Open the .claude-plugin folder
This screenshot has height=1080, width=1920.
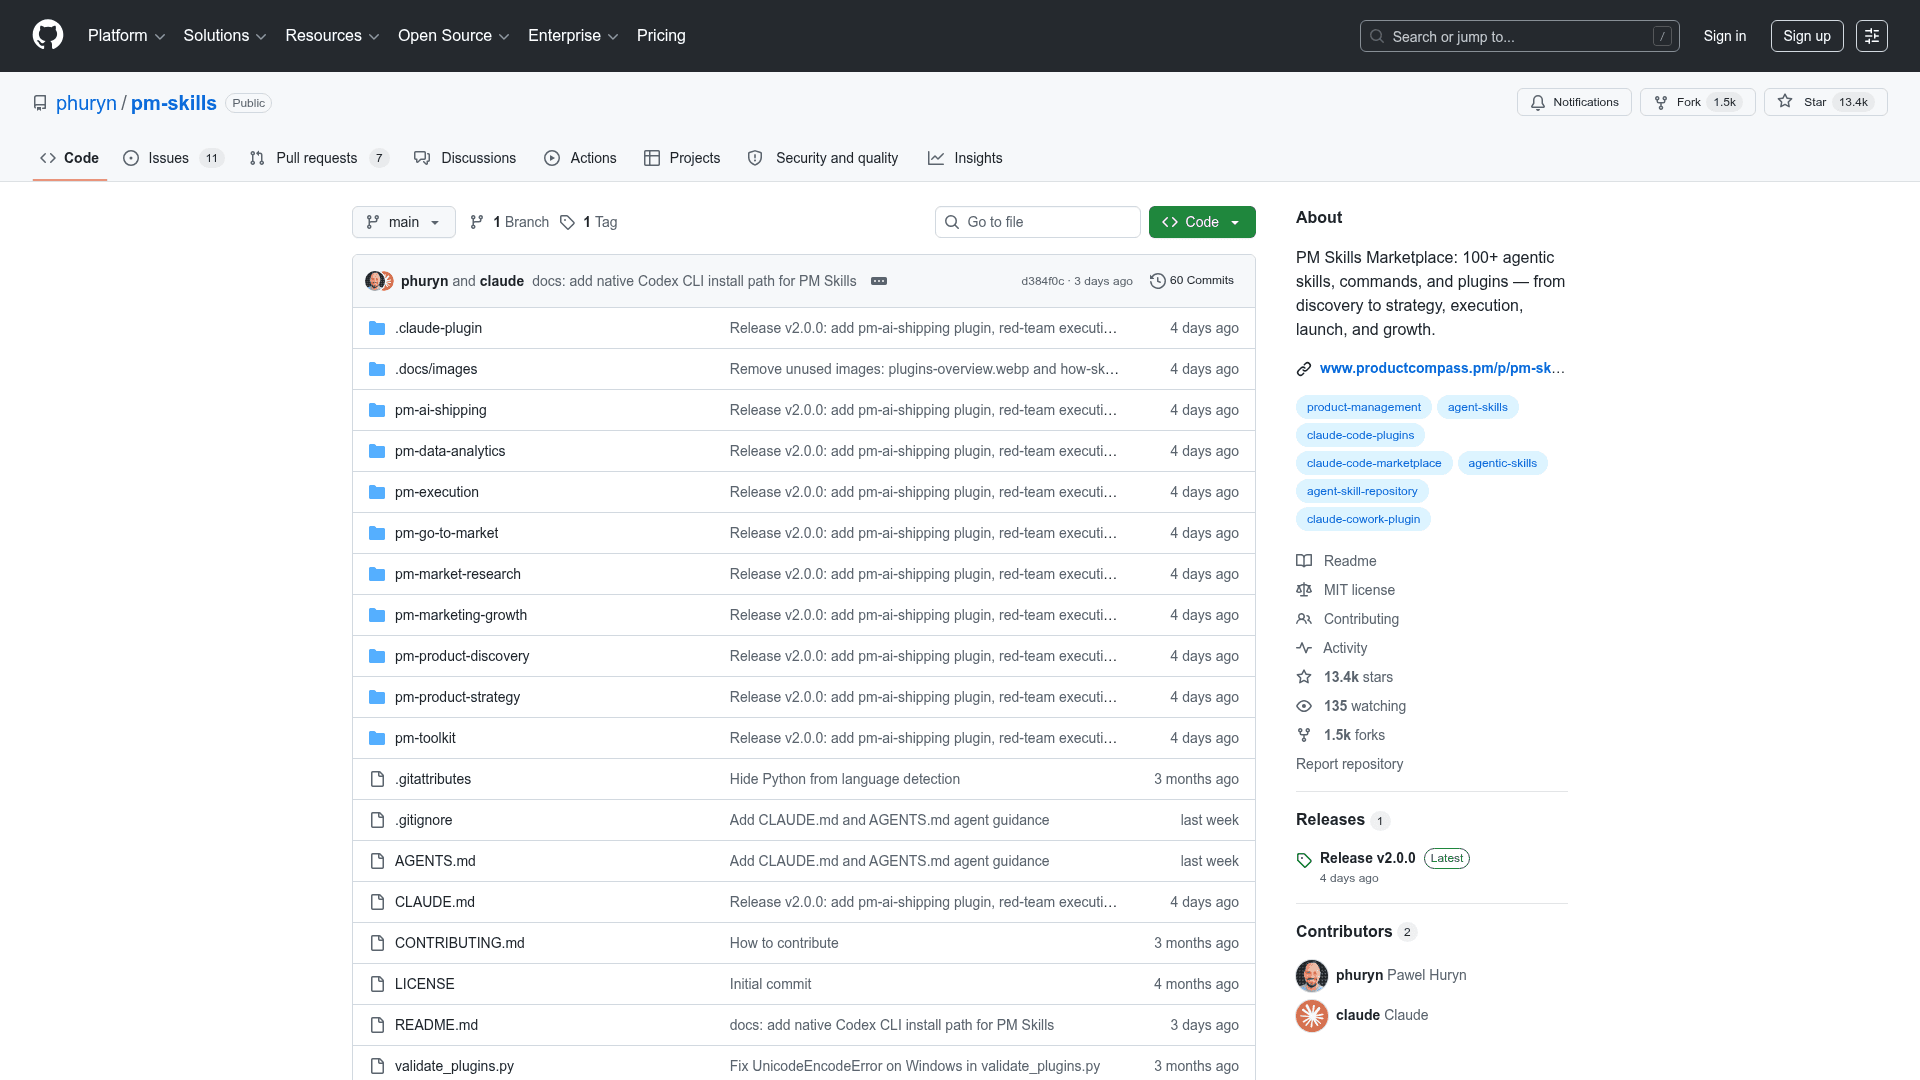[x=438, y=328]
